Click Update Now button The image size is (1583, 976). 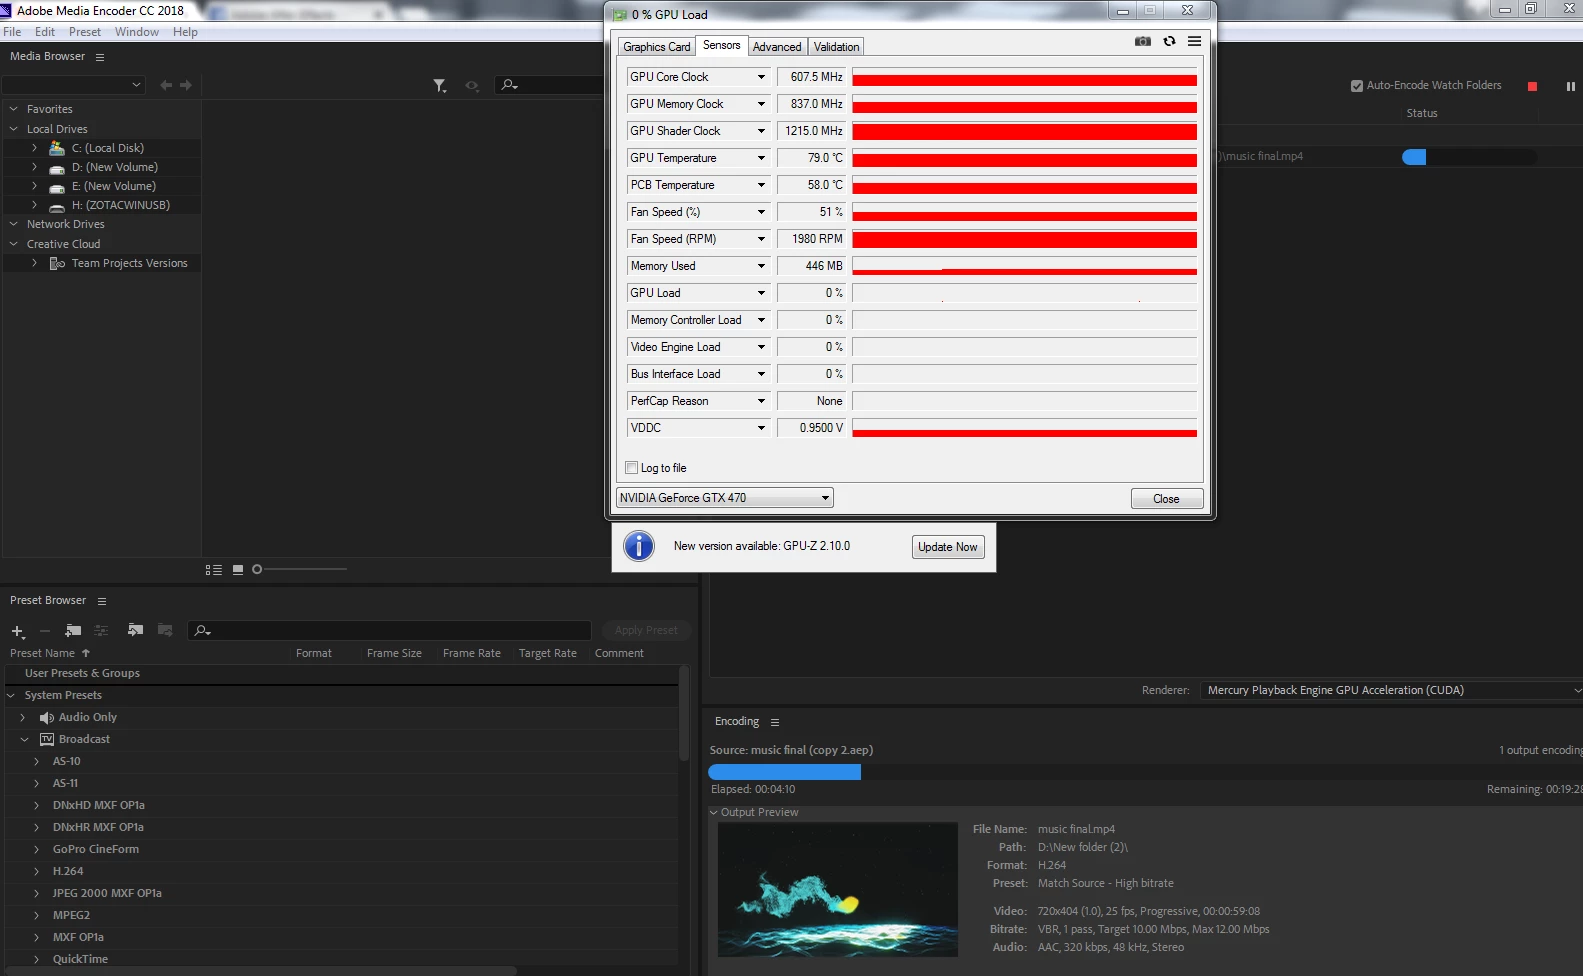click(948, 547)
